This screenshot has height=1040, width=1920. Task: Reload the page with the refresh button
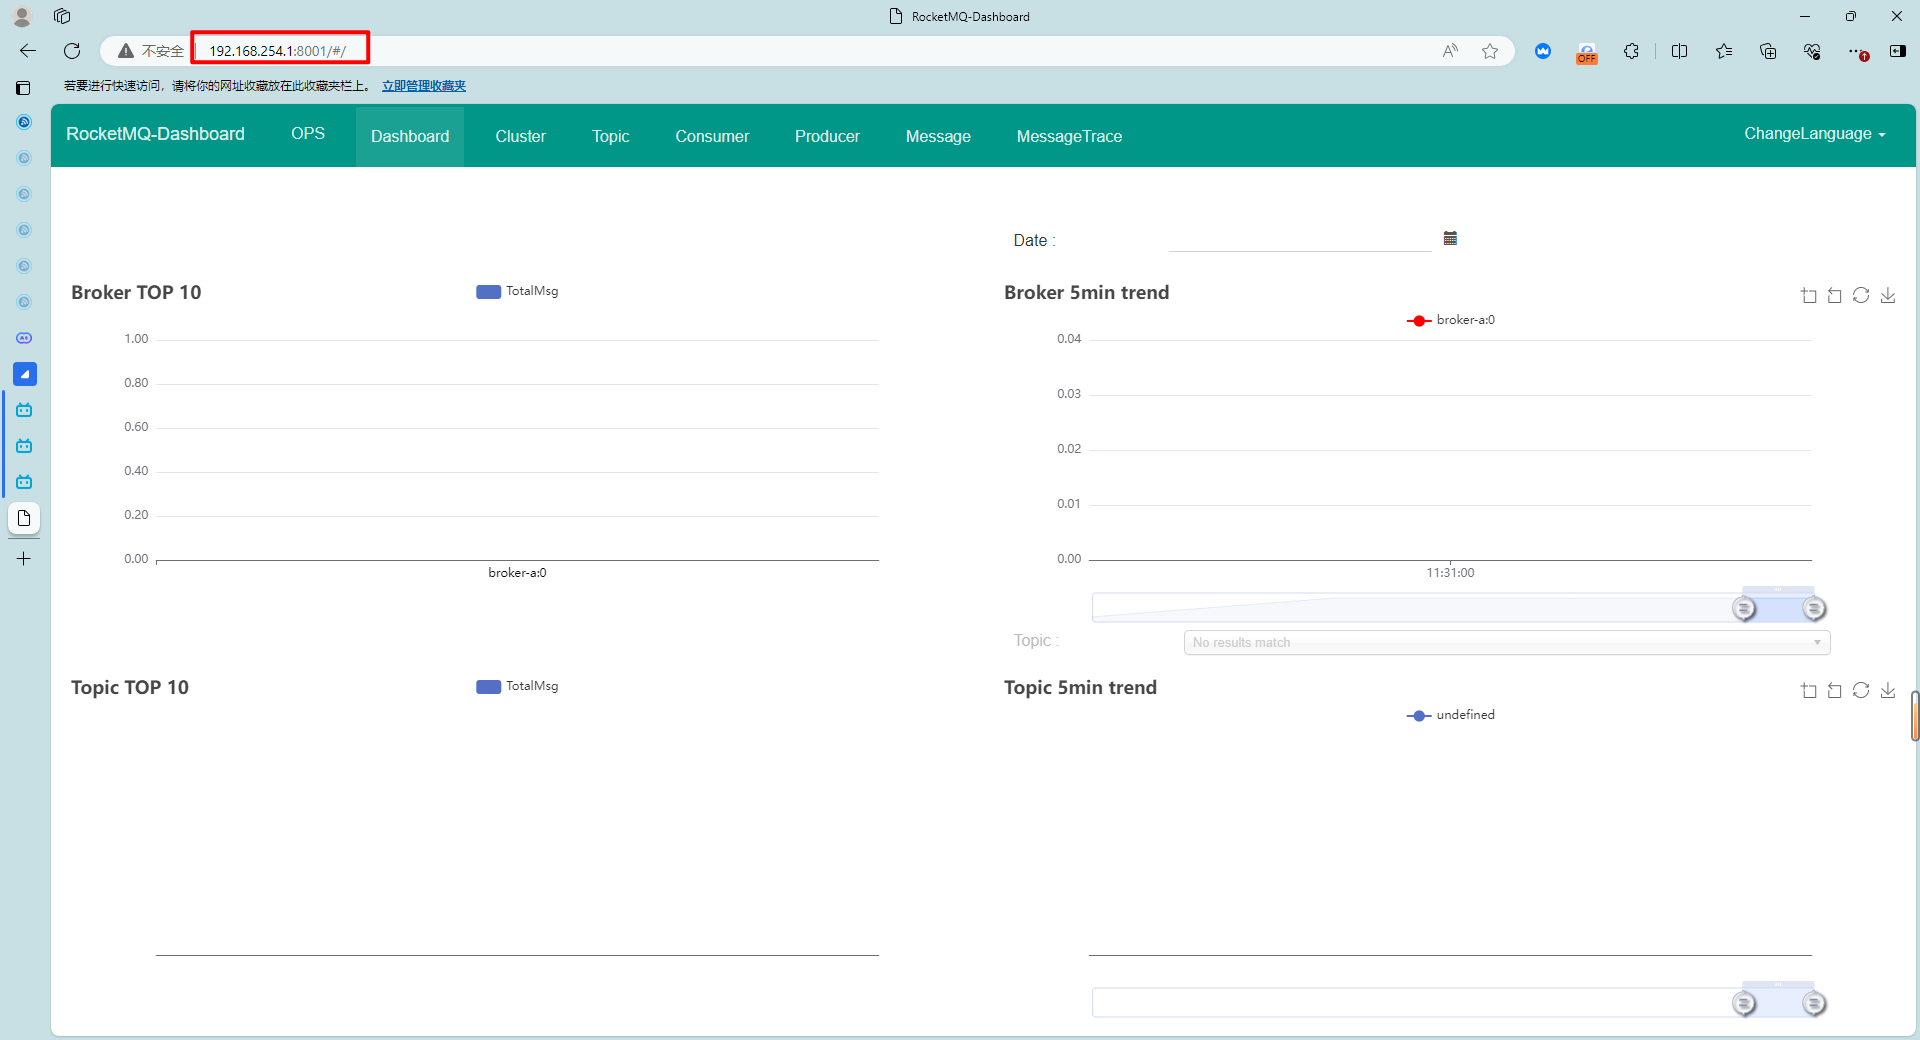pyautogui.click(x=72, y=51)
